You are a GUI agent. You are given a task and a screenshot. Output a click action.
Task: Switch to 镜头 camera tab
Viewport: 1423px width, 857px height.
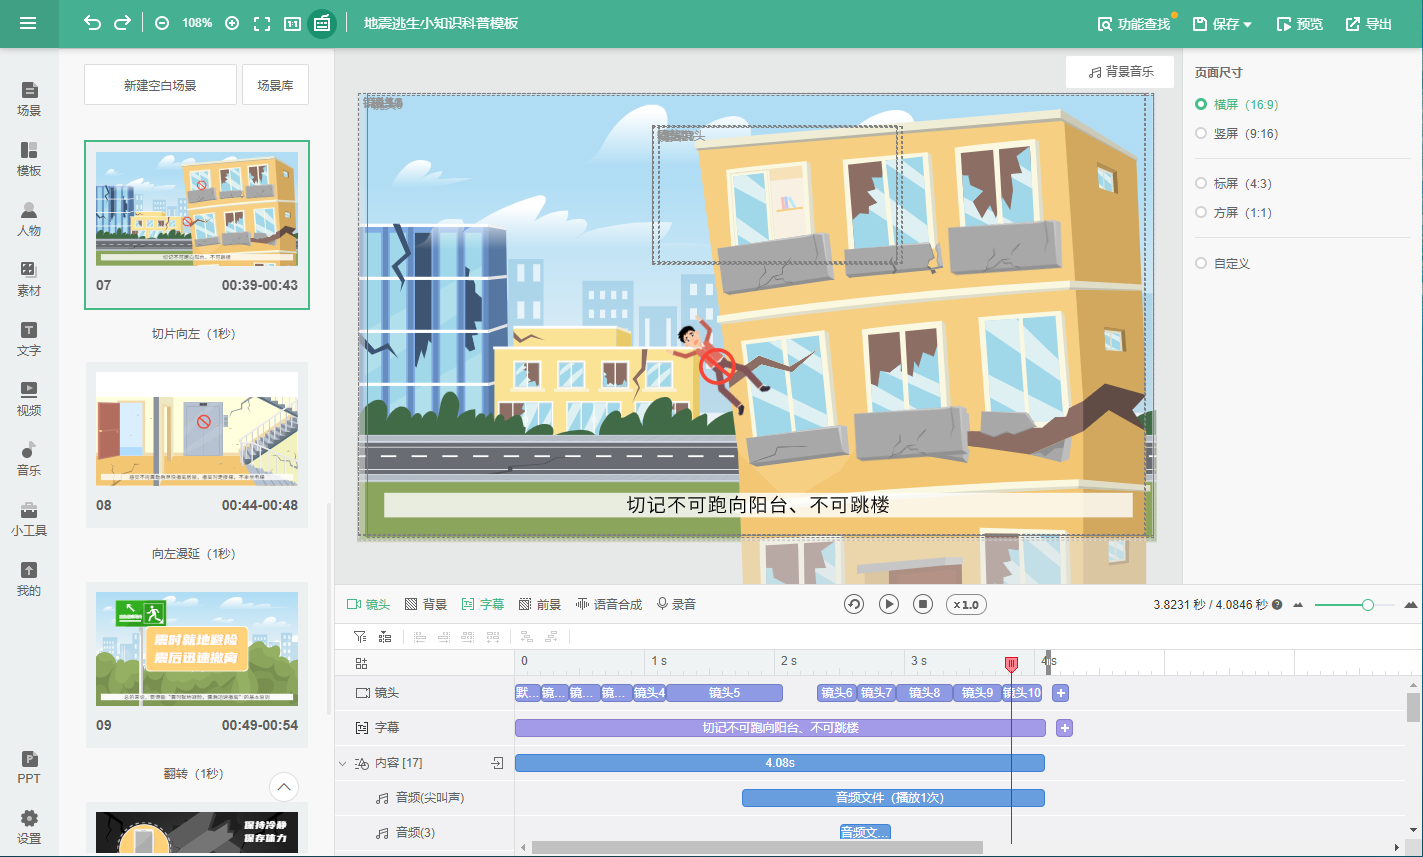(x=368, y=605)
